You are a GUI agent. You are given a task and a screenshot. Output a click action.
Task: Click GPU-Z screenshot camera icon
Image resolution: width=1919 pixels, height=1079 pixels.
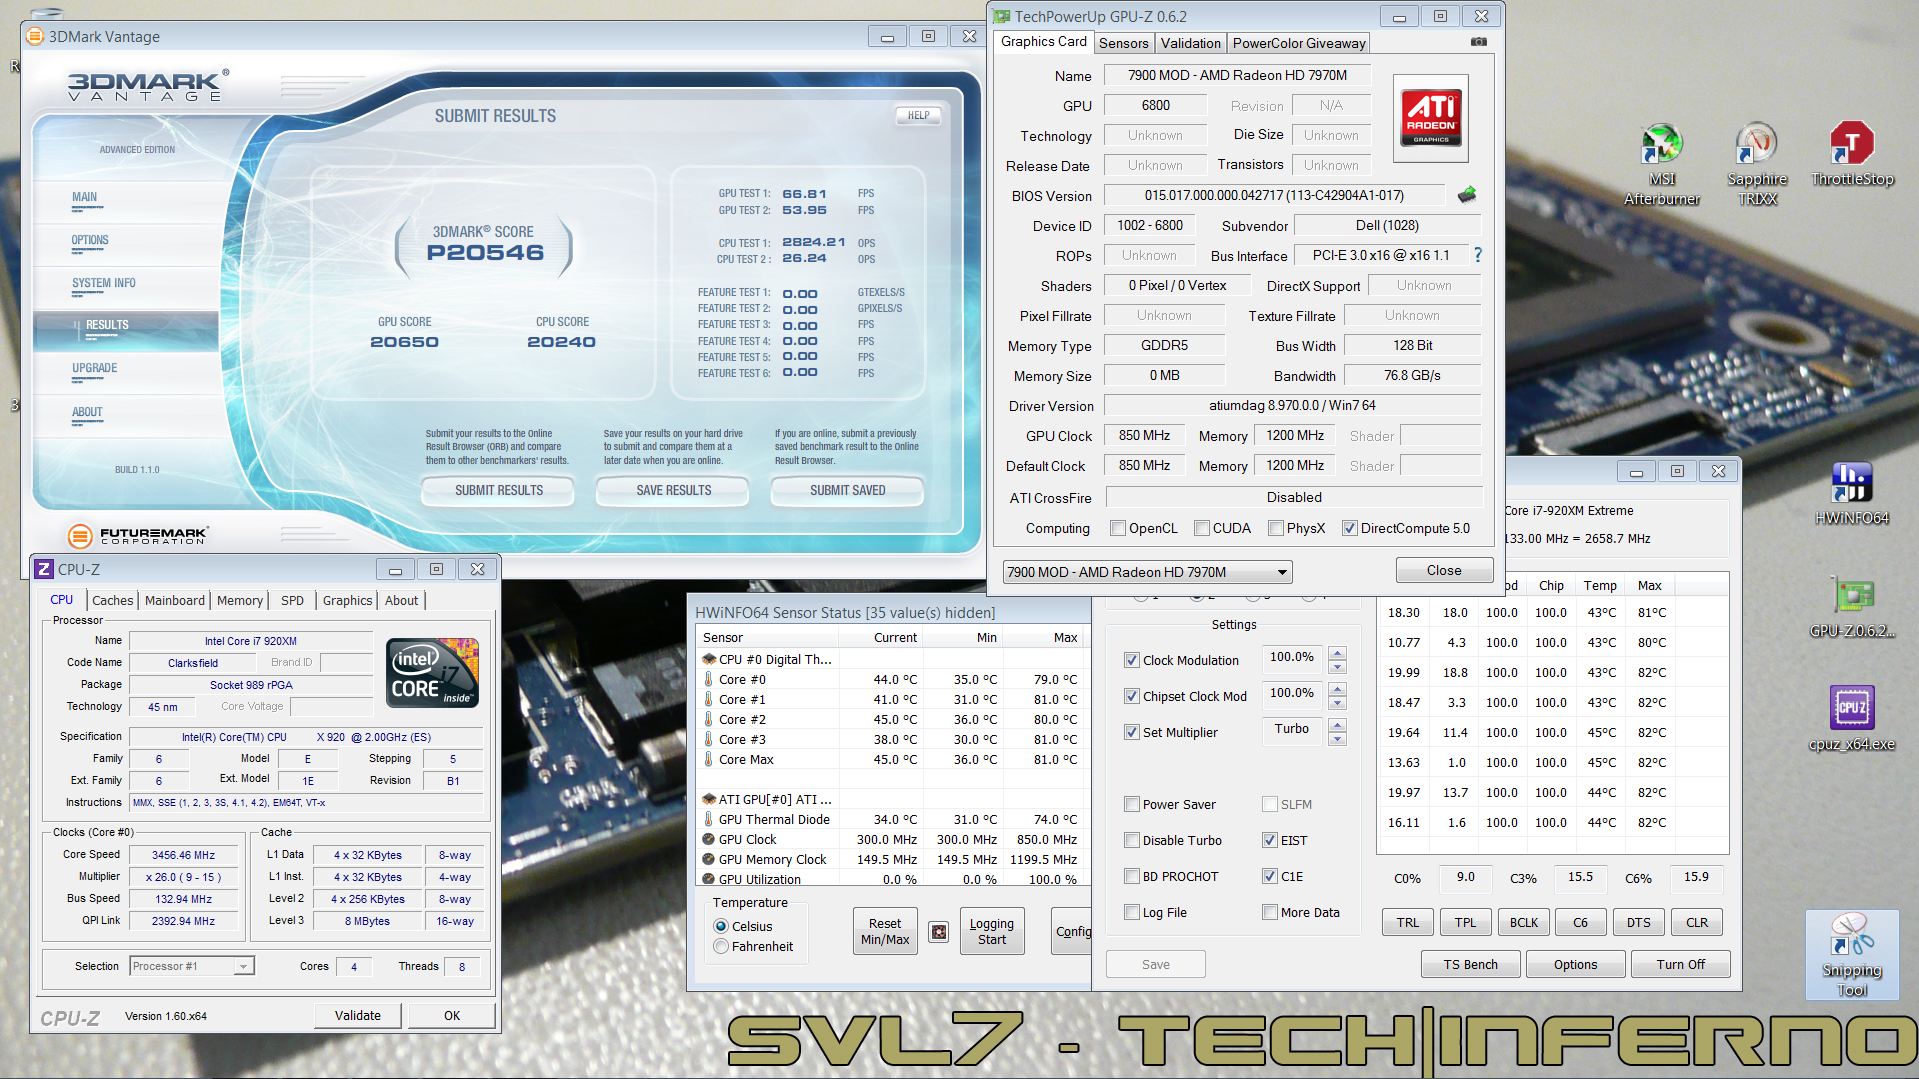1479,42
